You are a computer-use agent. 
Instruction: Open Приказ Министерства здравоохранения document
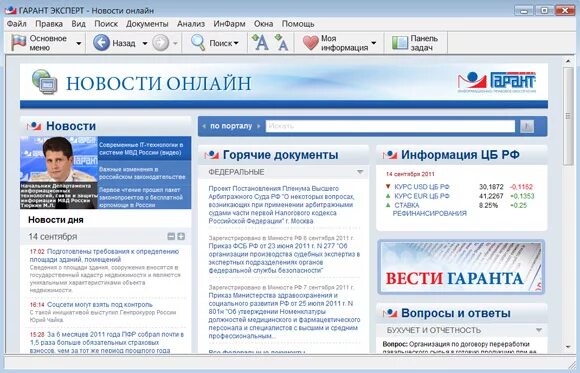pos(284,316)
